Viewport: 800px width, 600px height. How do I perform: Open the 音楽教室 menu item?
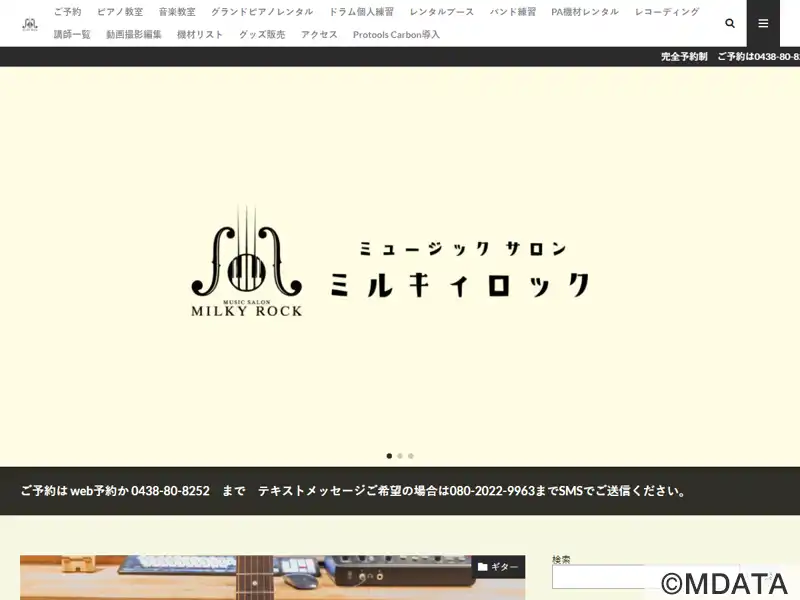177,12
